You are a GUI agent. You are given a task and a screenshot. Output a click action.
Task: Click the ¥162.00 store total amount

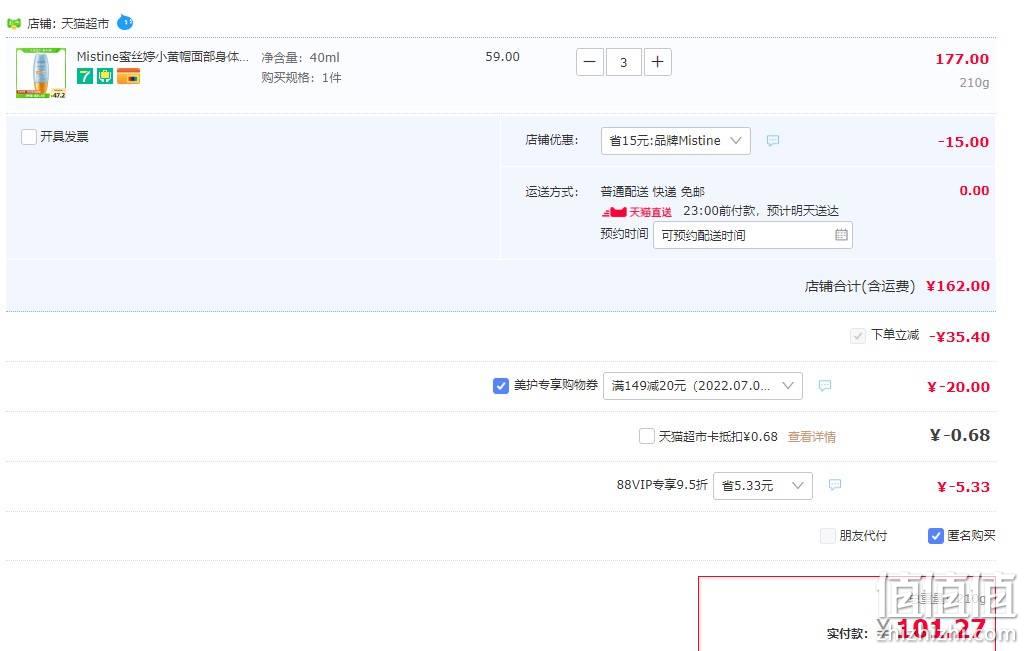point(958,286)
